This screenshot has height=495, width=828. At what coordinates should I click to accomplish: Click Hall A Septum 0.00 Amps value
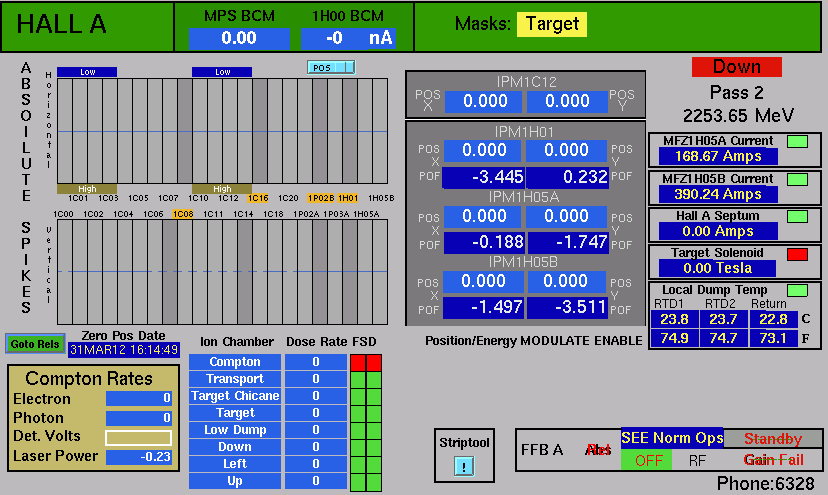click(718, 231)
